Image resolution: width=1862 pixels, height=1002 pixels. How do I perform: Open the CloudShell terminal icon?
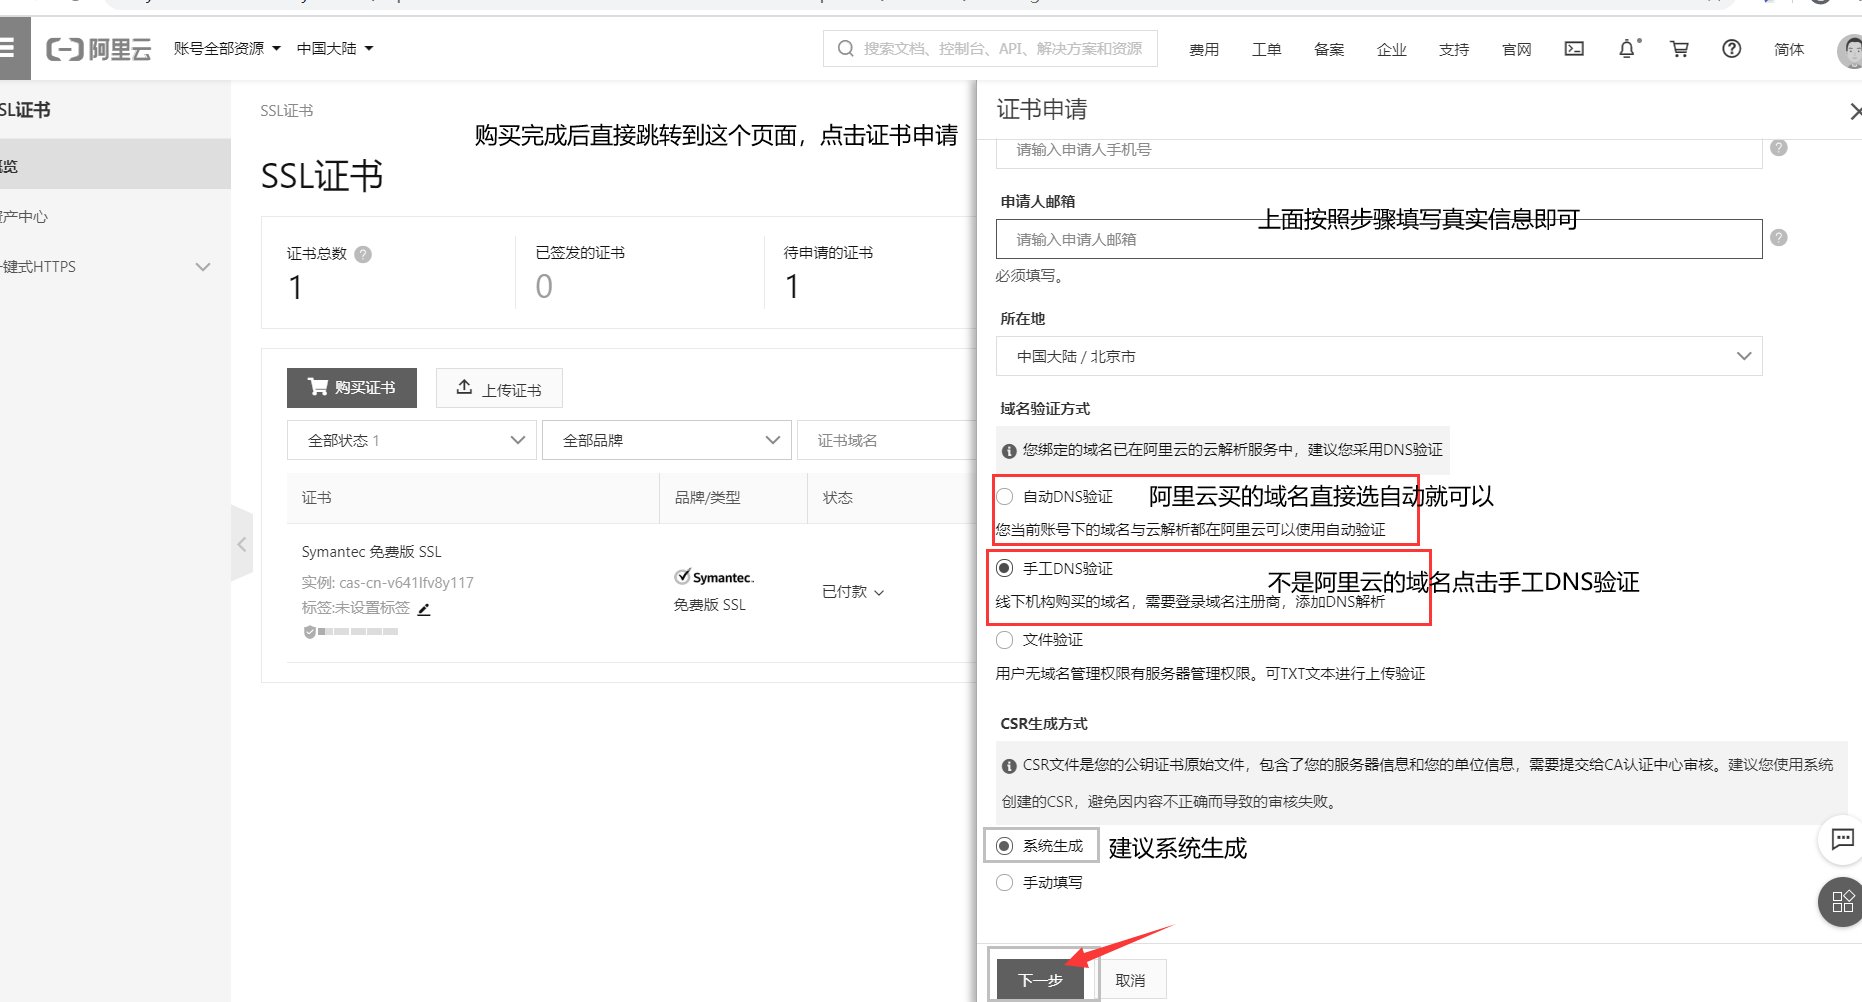[x=1573, y=48]
